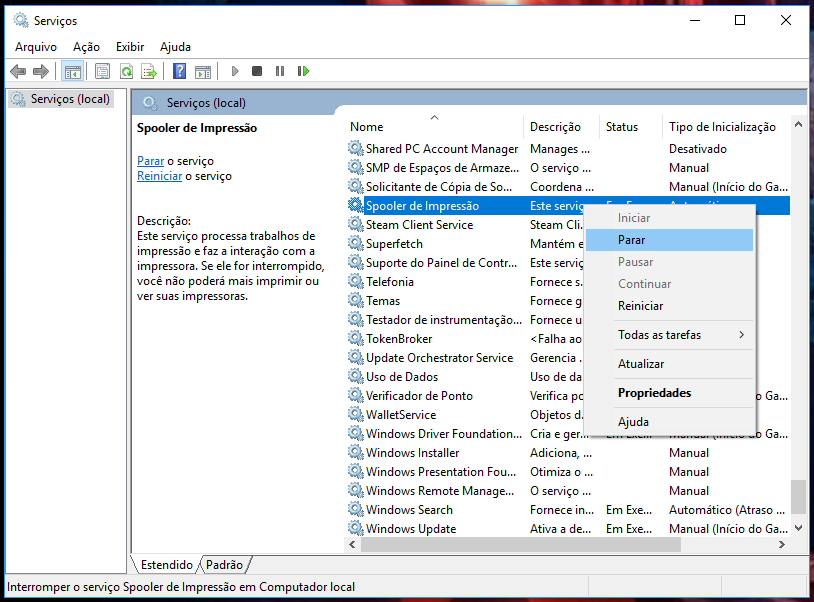The height and width of the screenshot is (602, 814).
Task: Switch to the Padrão tab
Action: [224, 565]
